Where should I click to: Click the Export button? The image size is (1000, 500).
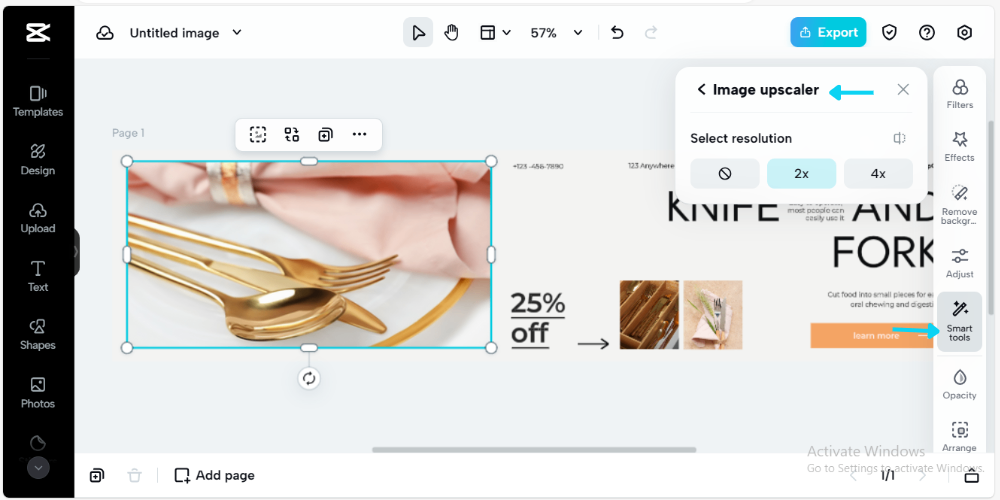coord(828,32)
